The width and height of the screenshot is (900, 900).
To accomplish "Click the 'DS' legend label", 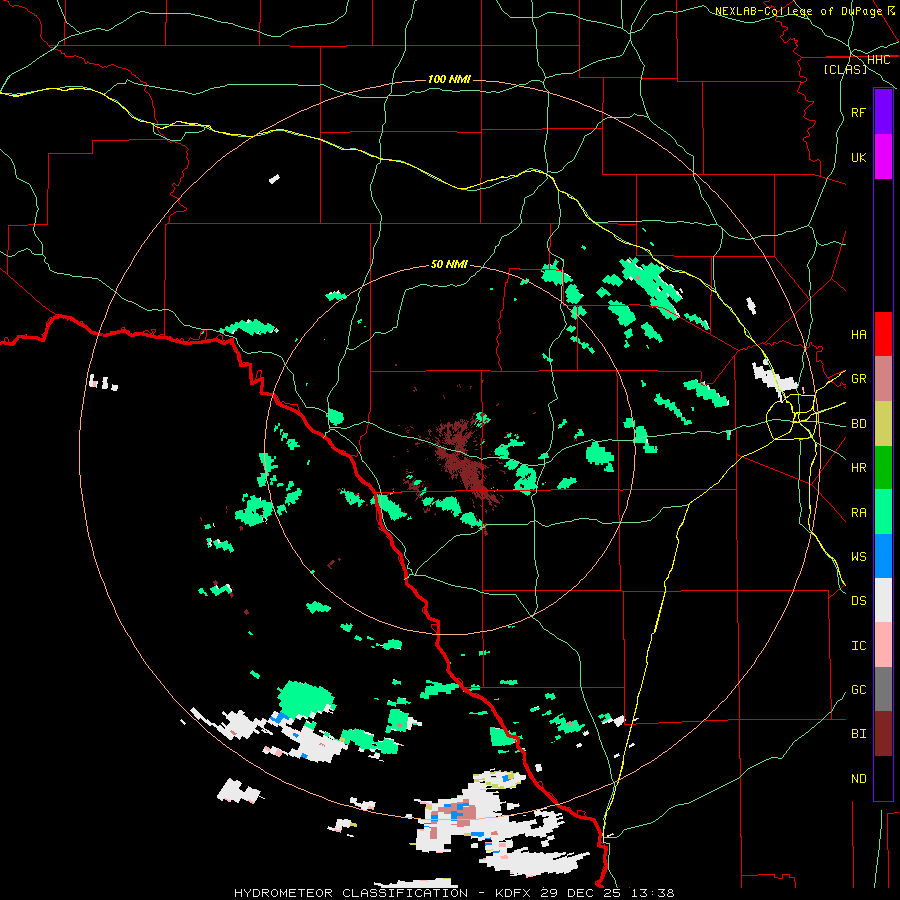I will [858, 601].
